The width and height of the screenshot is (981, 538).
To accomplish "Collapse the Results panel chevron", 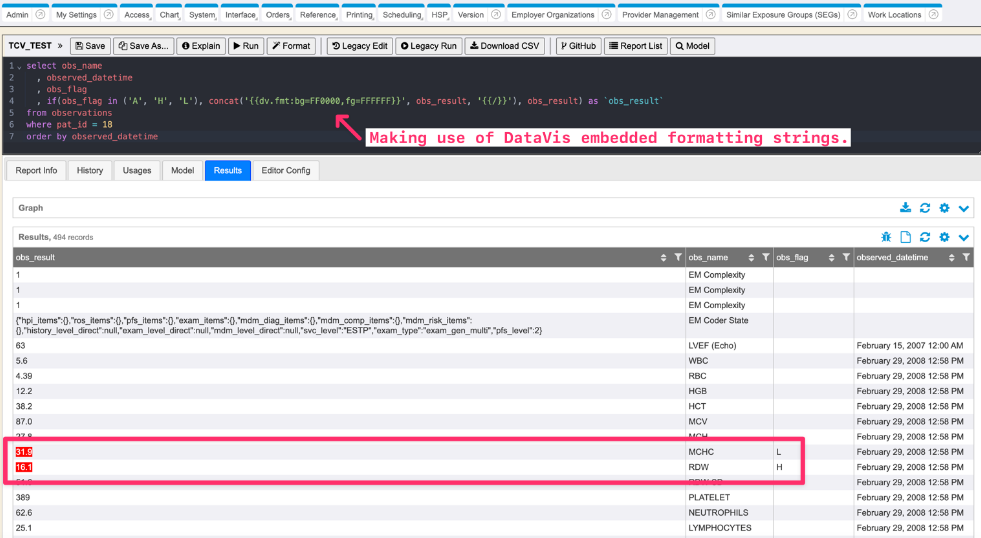I will [x=964, y=237].
